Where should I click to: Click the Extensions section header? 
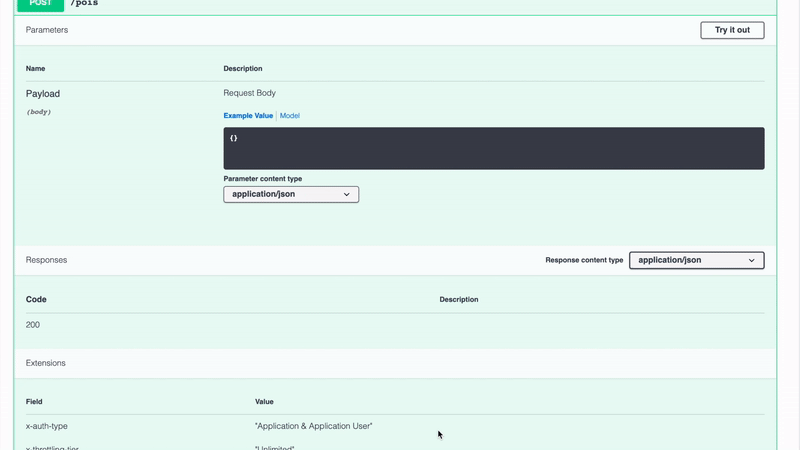pyautogui.click(x=45, y=363)
